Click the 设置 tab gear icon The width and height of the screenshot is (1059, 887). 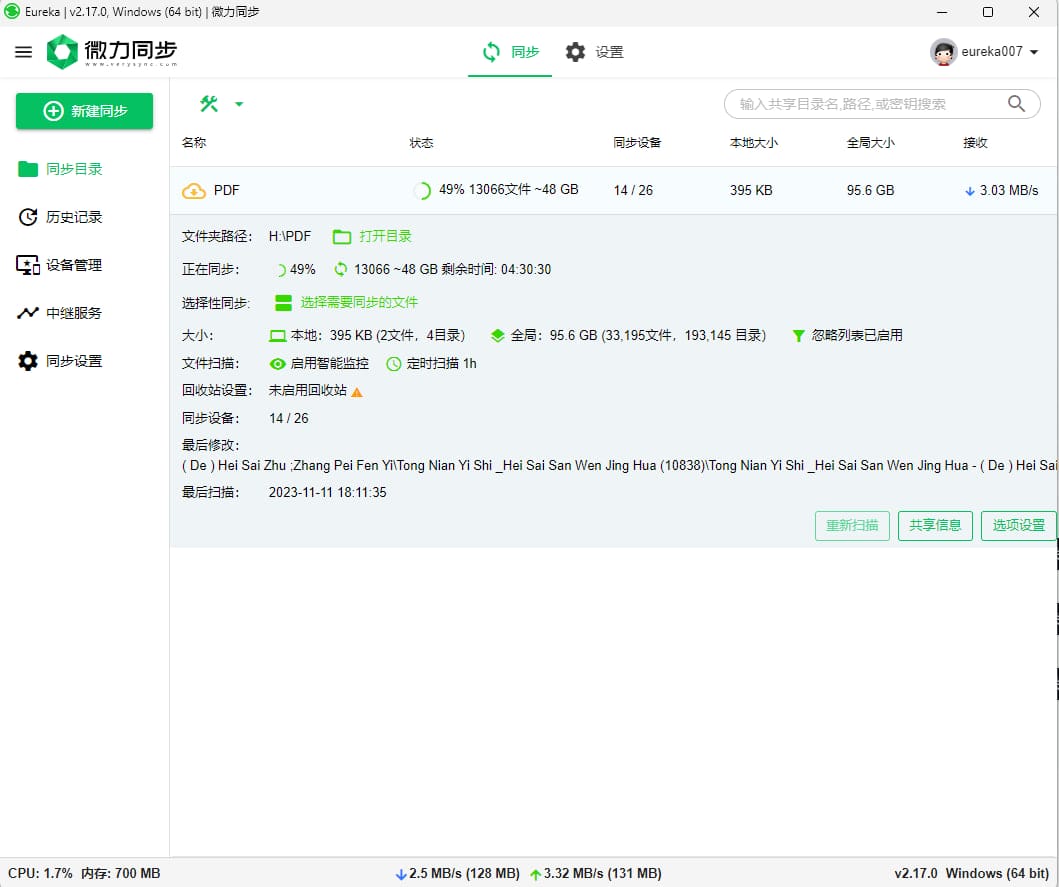575,52
